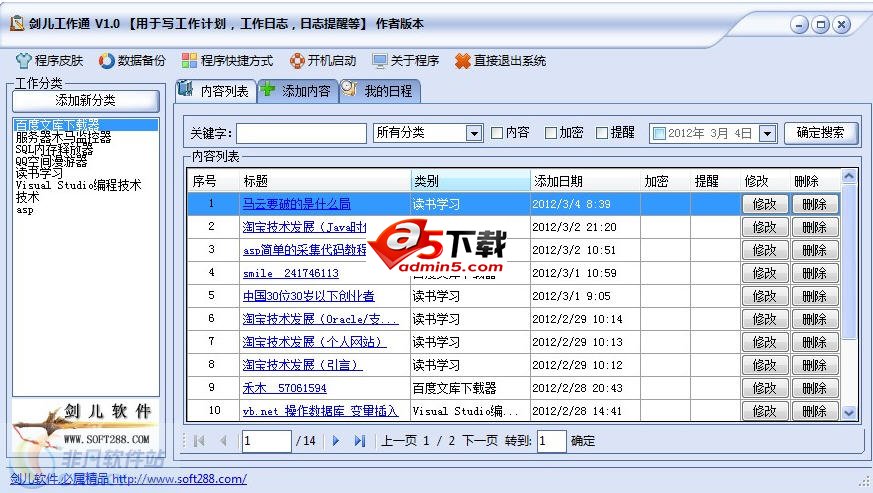Select category SQL内存释放器
Viewport: 873px width, 493px height.
[x=54, y=149]
